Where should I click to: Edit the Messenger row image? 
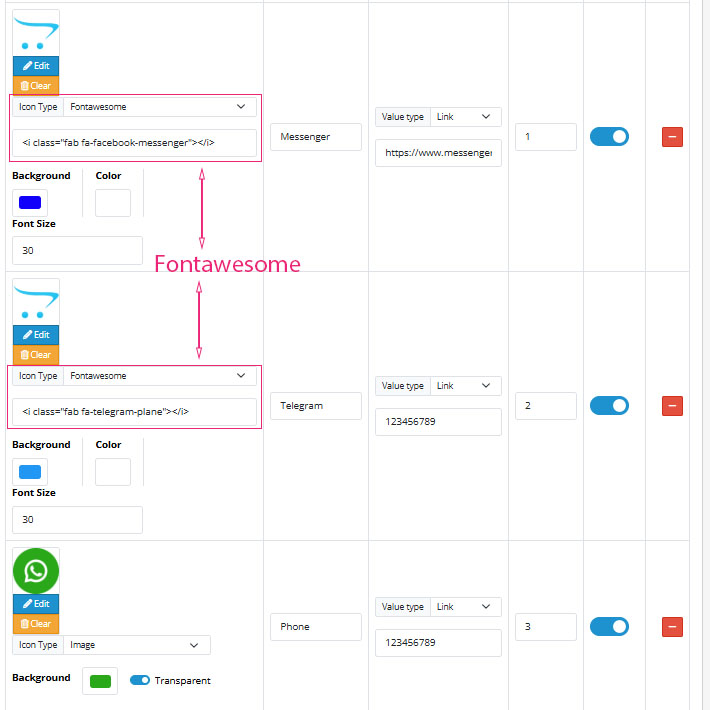pyautogui.click(x=36, y=66)
